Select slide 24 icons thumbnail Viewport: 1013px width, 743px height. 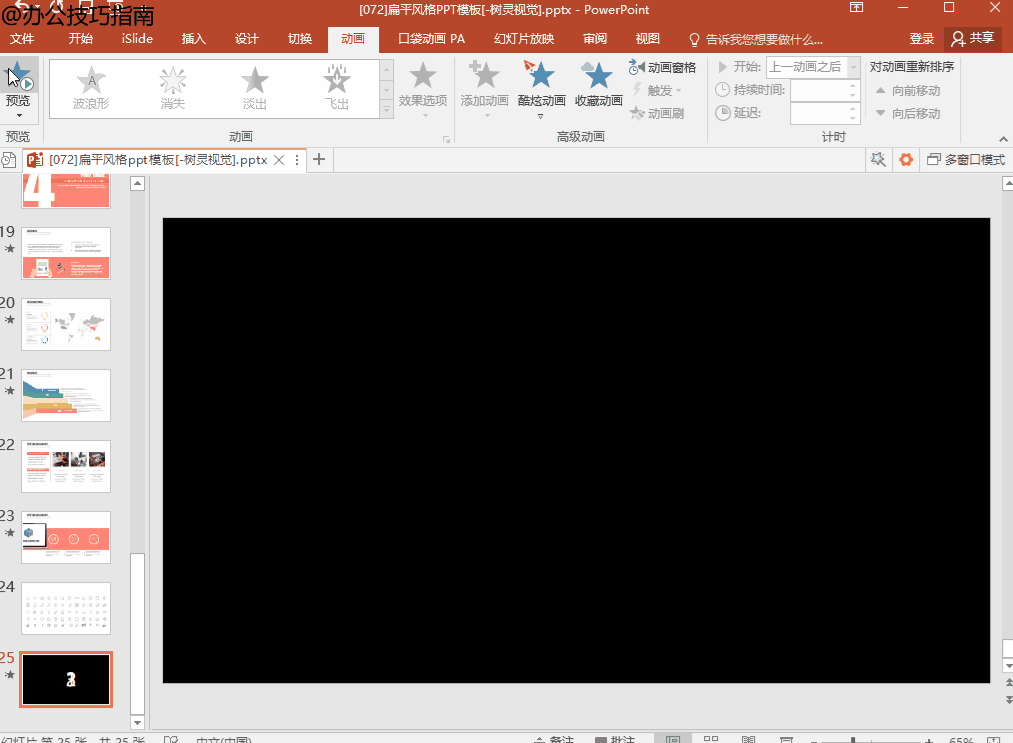[66, 609]
